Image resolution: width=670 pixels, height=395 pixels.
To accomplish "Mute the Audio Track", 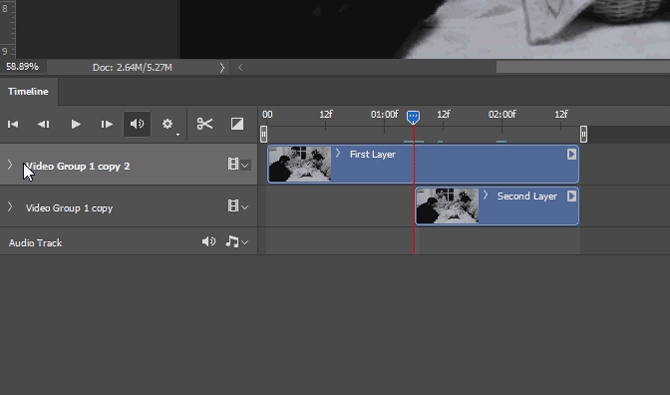I will point(209,242).
